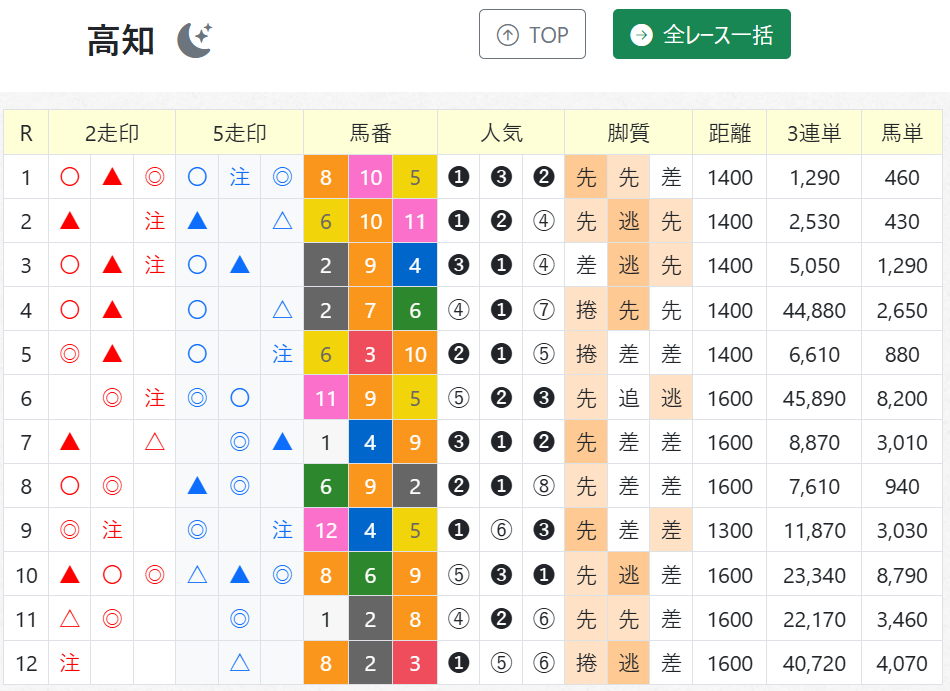Select the 人気 column header
Image resolution: width=950 pixels, height=691 pixels.
point(501,133)
